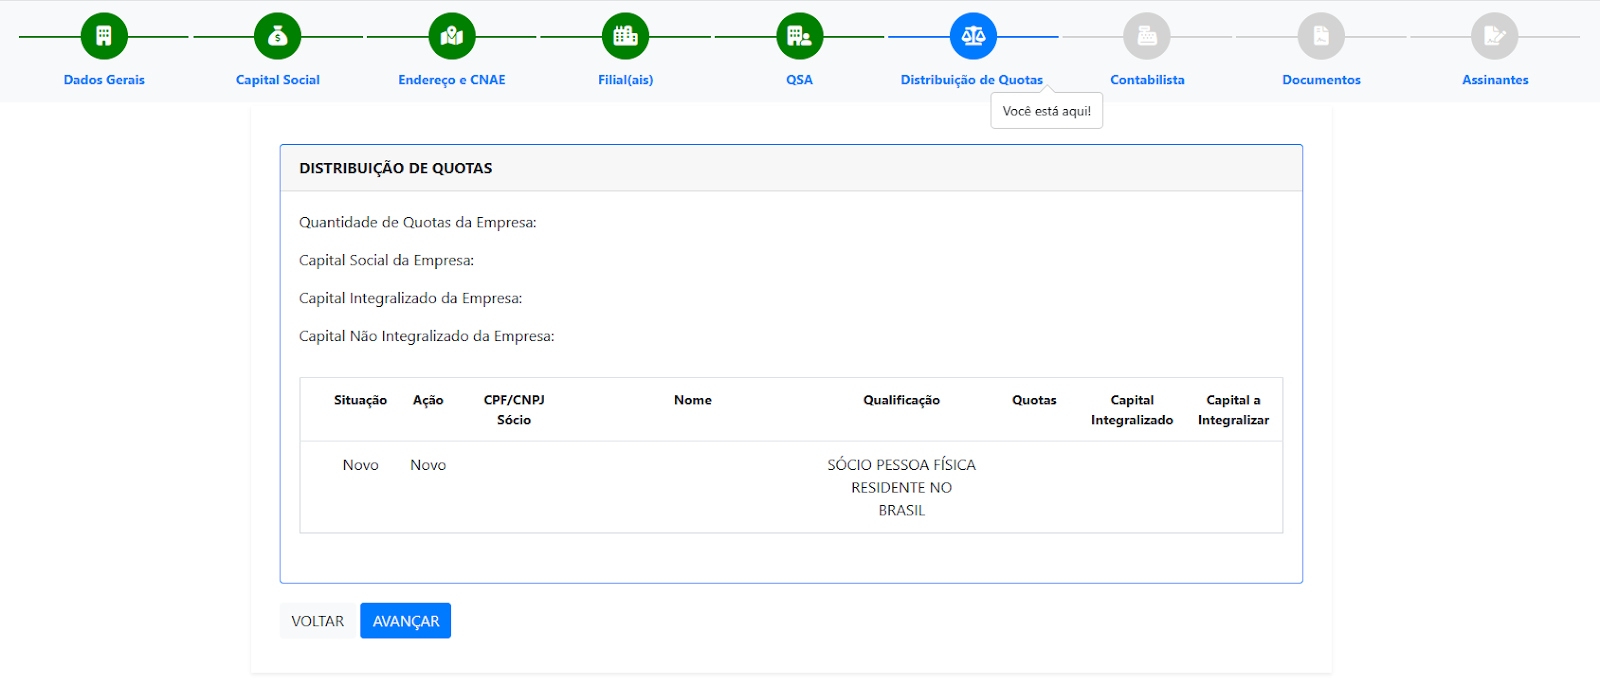This screenshot has width=1600, height=686.
Task: Click 'Quantidade de Quotas da Empresa:' label
Action: 418,222
